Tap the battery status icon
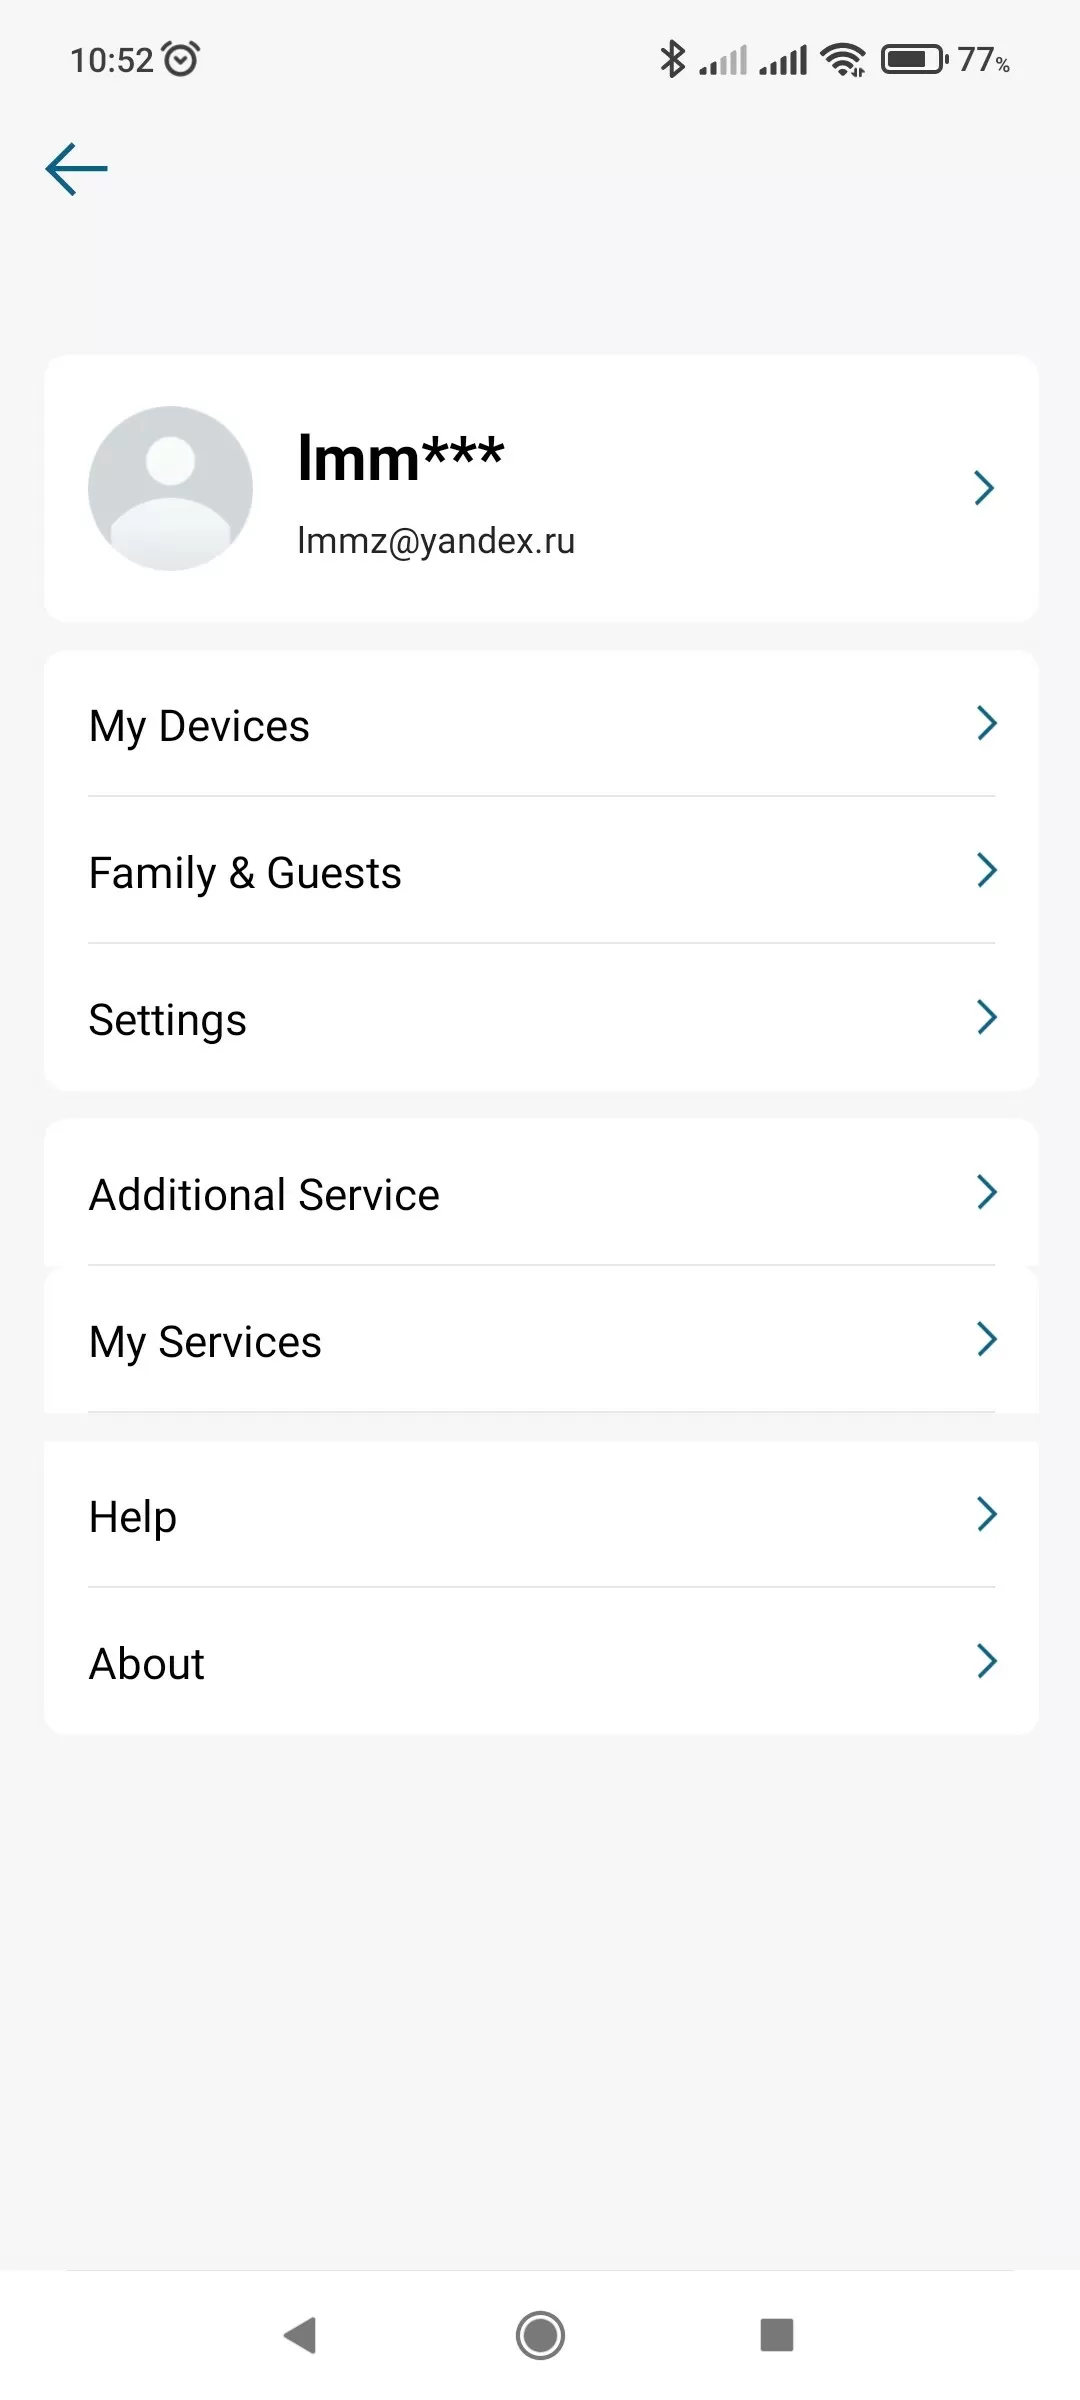 [x=914, y=60]
